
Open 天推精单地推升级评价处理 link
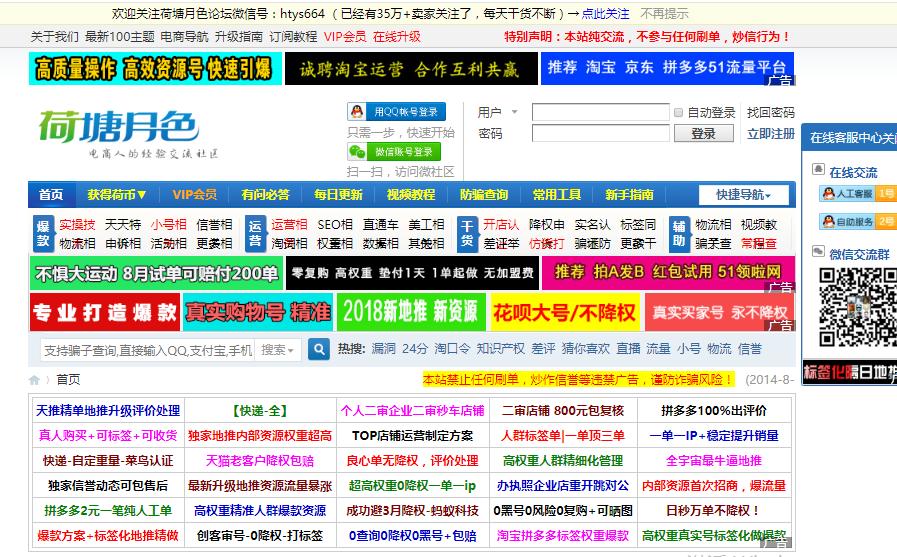point(108,411)
